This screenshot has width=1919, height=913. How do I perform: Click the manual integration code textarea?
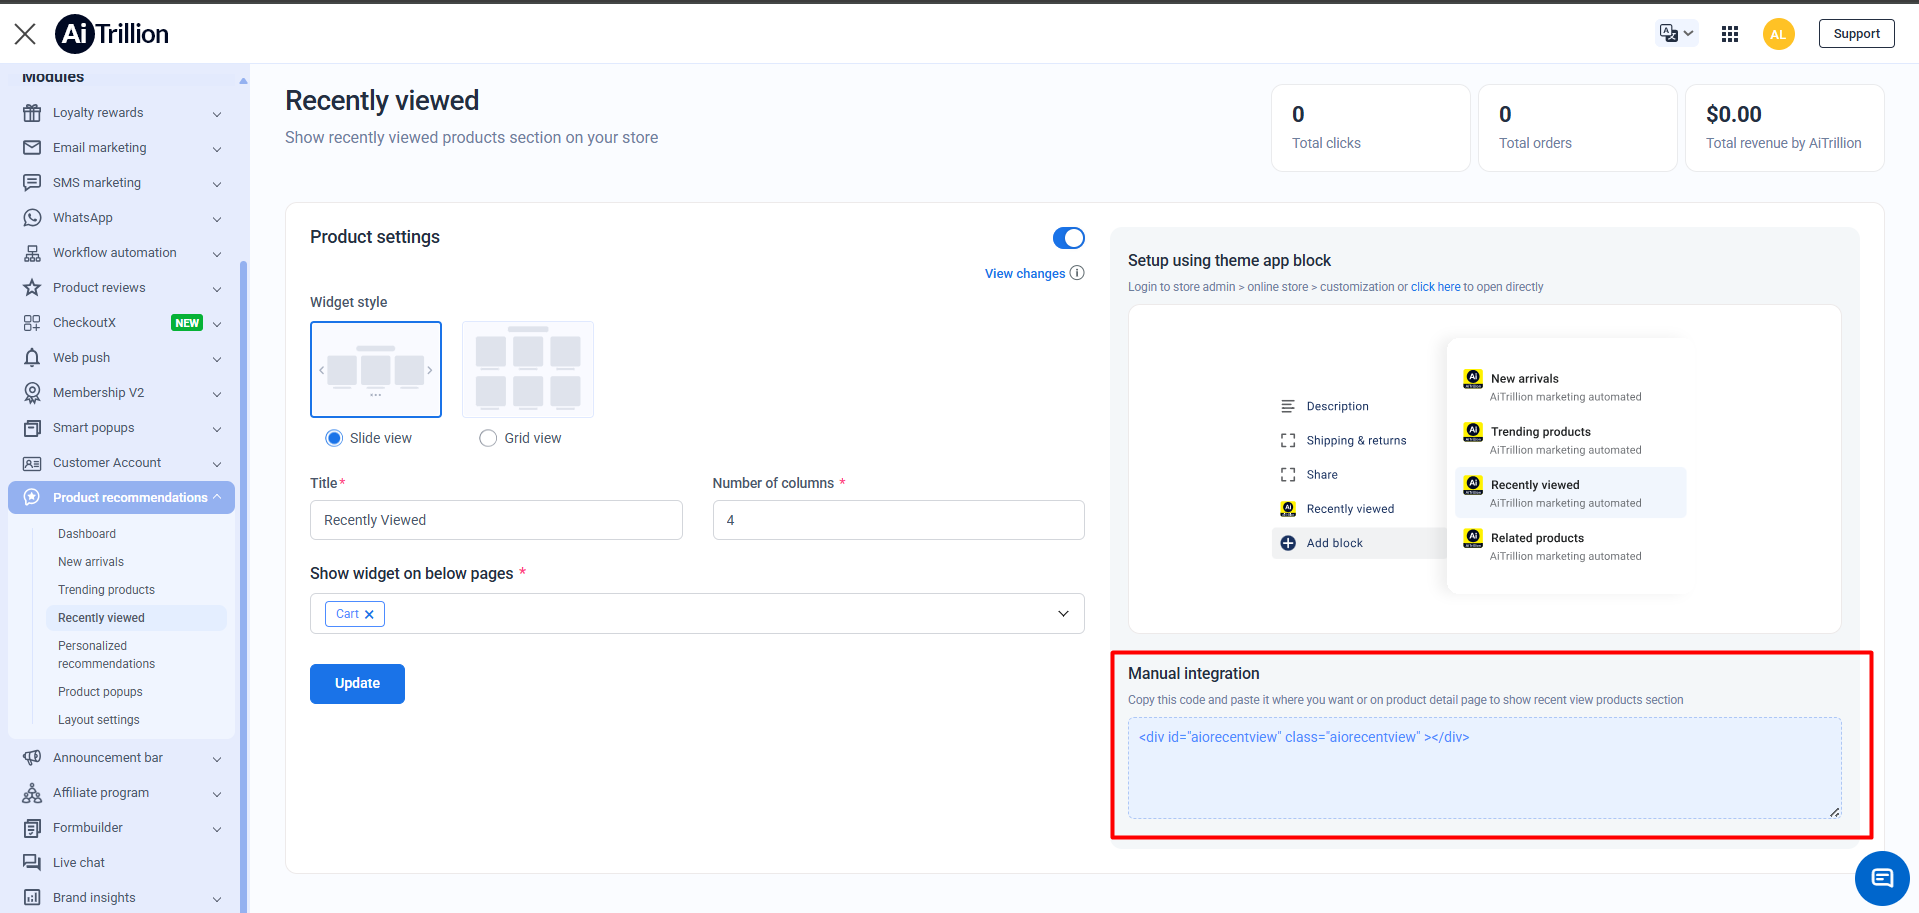point(1484,768)
